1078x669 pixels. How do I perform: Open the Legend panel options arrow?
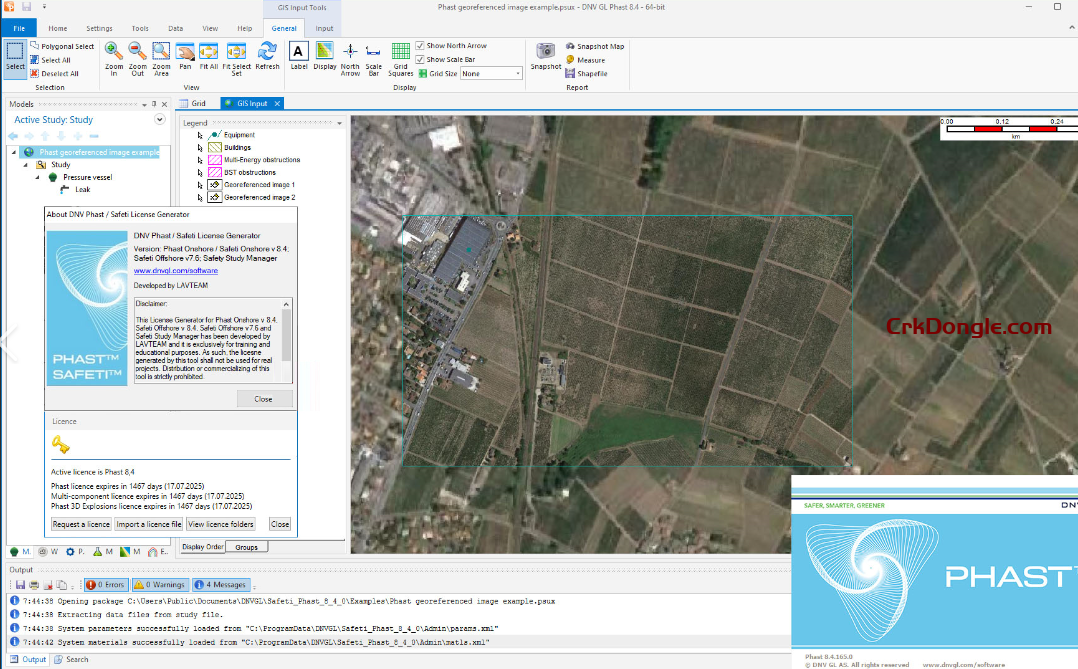339,123
